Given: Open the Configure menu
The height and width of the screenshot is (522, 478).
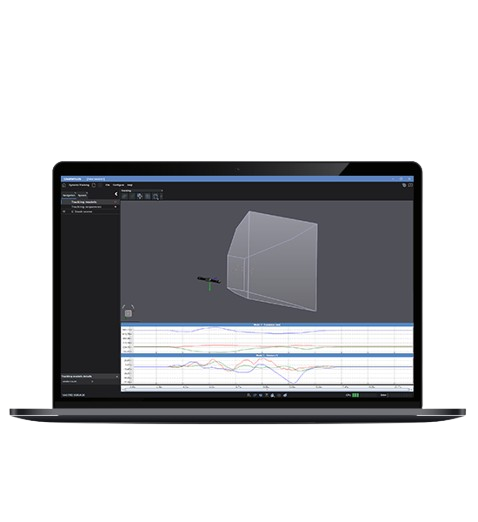Looking at the screenshot, I should tap(118, 185).
